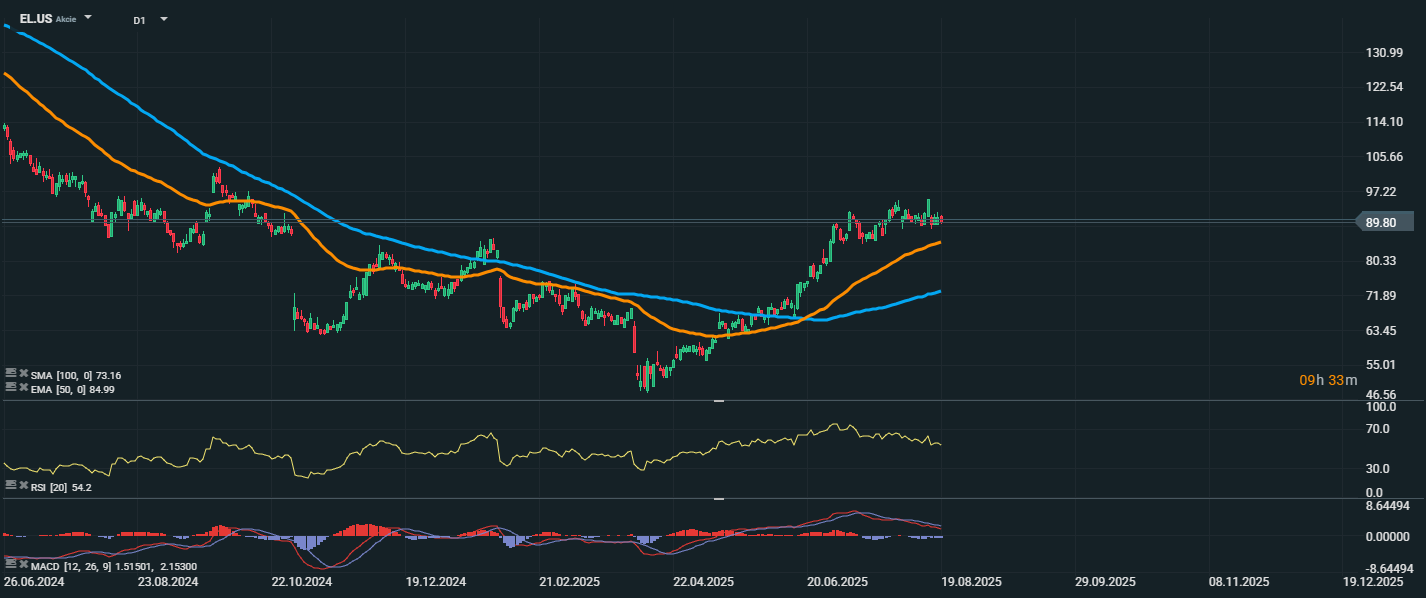This screenshot has width=1426, height=598.
Task: Click the 114.10 price axis label
Action: (1382, 122)
